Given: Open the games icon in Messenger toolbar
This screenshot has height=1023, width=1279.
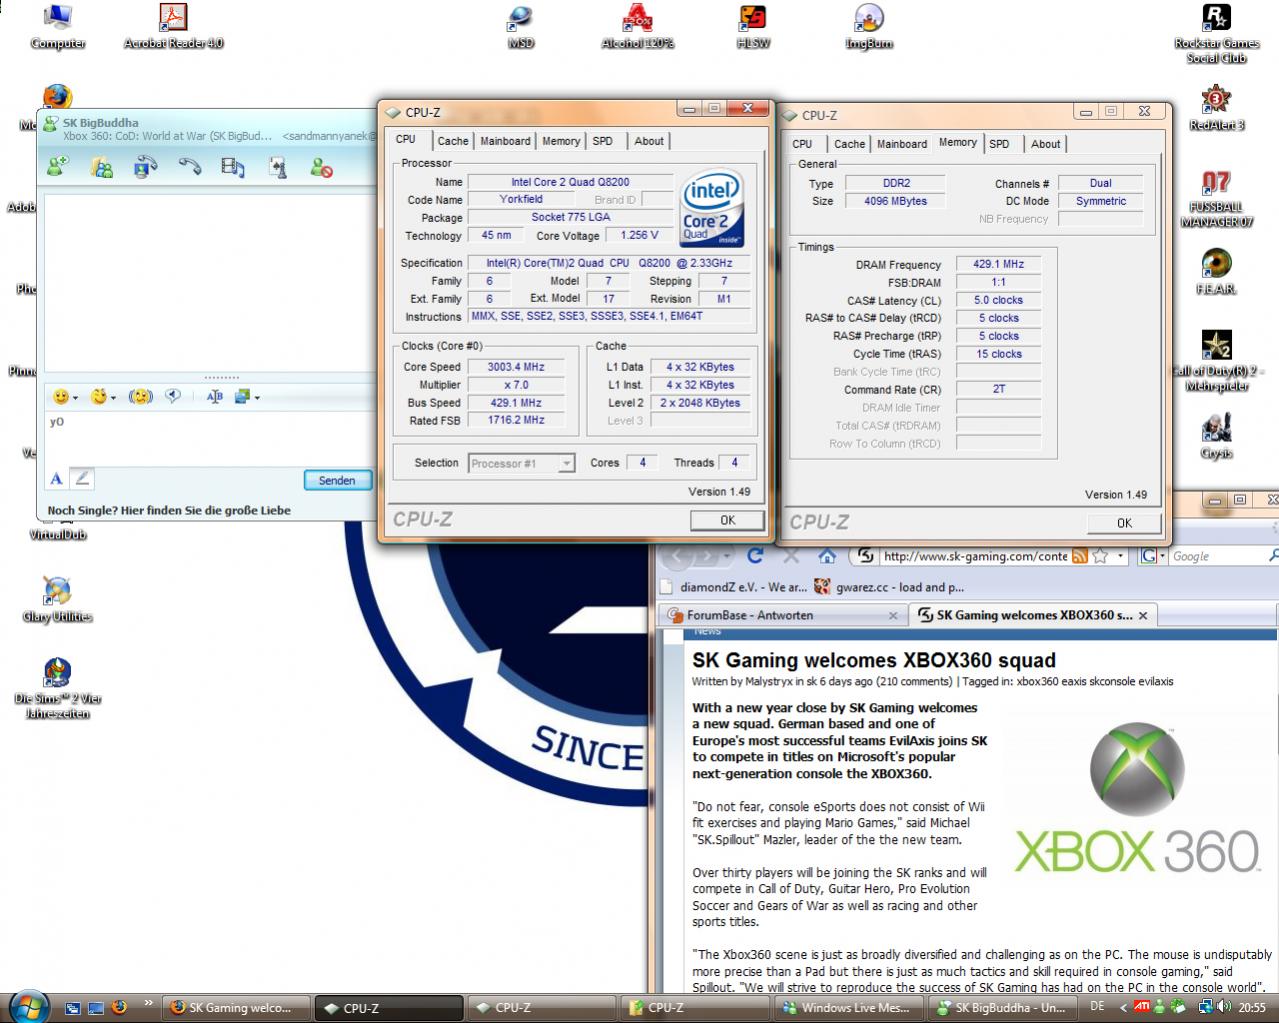Looking at the screenshot, I should pos(278,167).
